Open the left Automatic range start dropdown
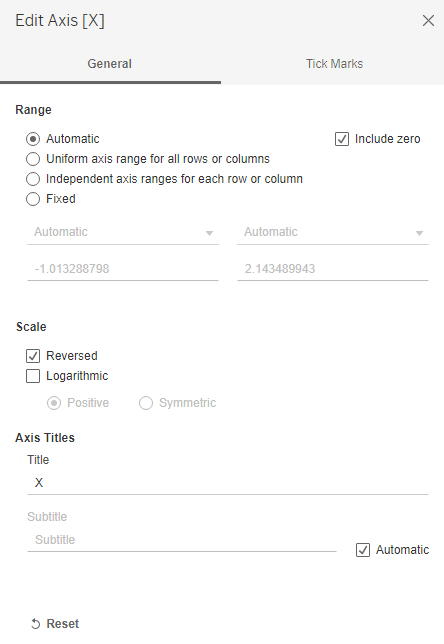 click(x=123, y=232)
